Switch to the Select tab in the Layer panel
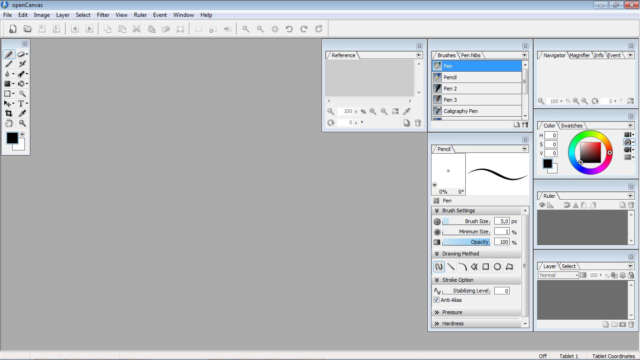640x360 pixels. [569, 266]
